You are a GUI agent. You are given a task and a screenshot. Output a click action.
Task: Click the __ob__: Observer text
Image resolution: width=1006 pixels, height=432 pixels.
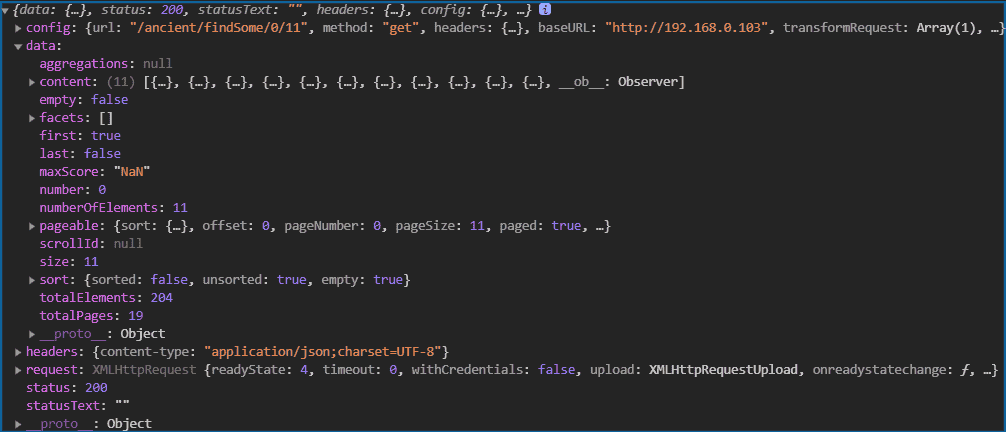click(x=620, y=82)
